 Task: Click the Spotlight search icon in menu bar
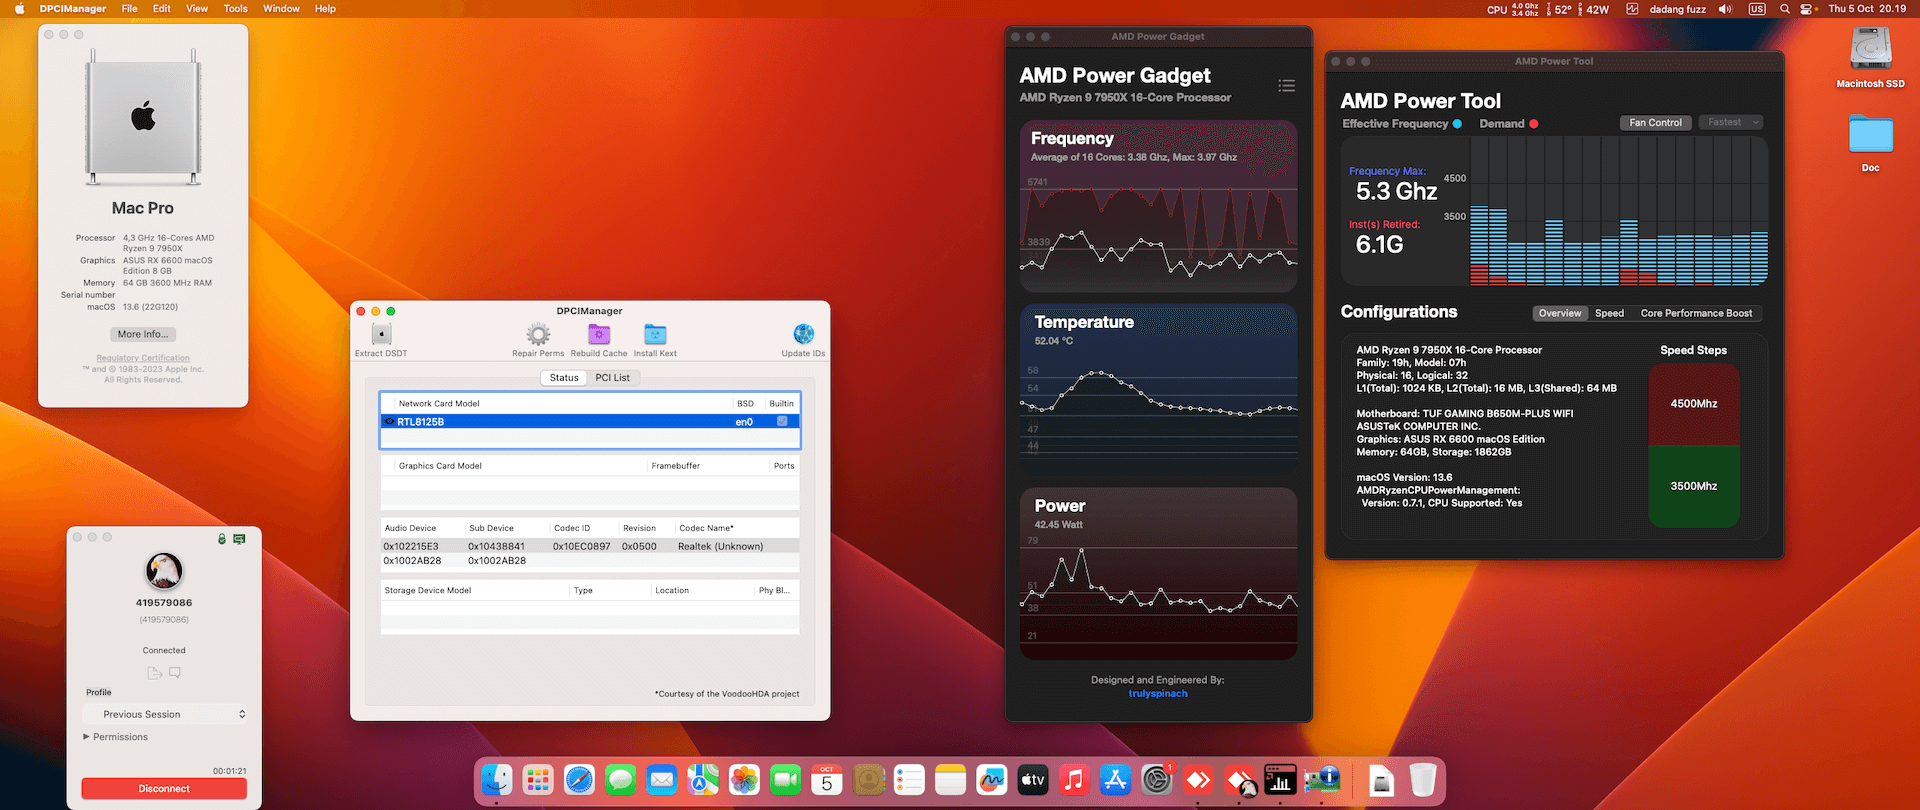(x=1785, y=9)
